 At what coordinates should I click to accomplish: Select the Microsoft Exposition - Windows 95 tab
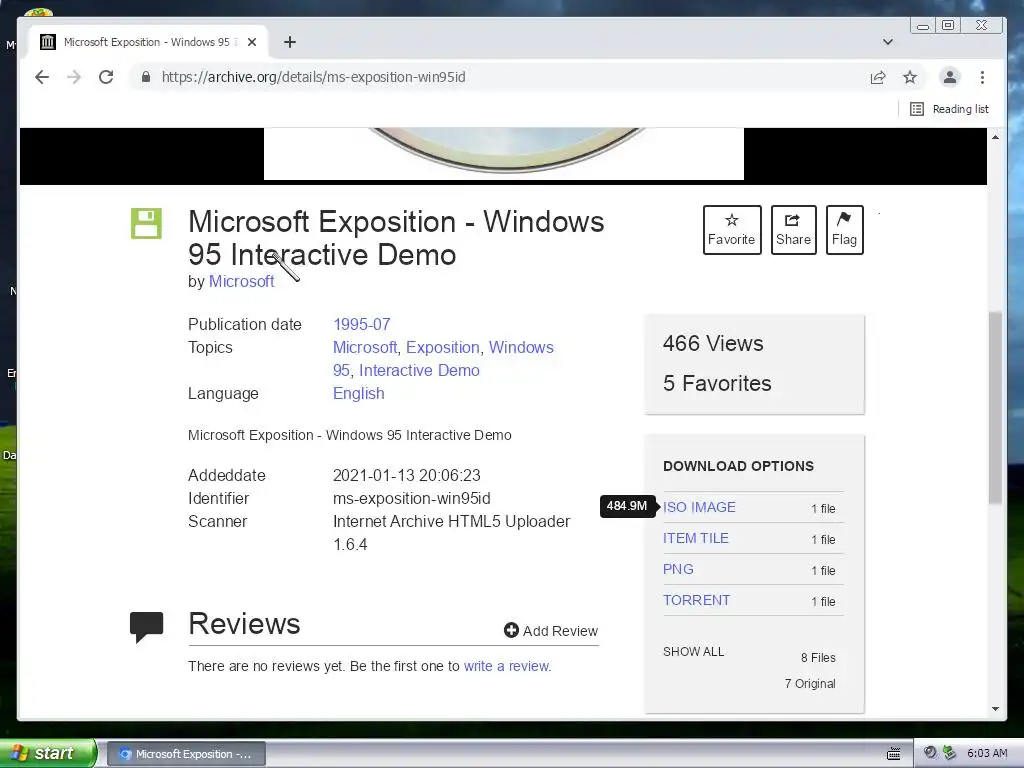[x=149, y=42]
